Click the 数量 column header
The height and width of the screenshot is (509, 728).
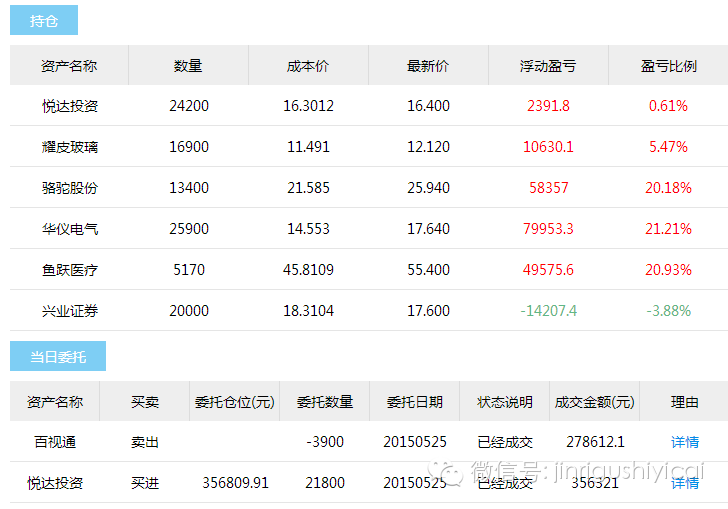(188, 65)
